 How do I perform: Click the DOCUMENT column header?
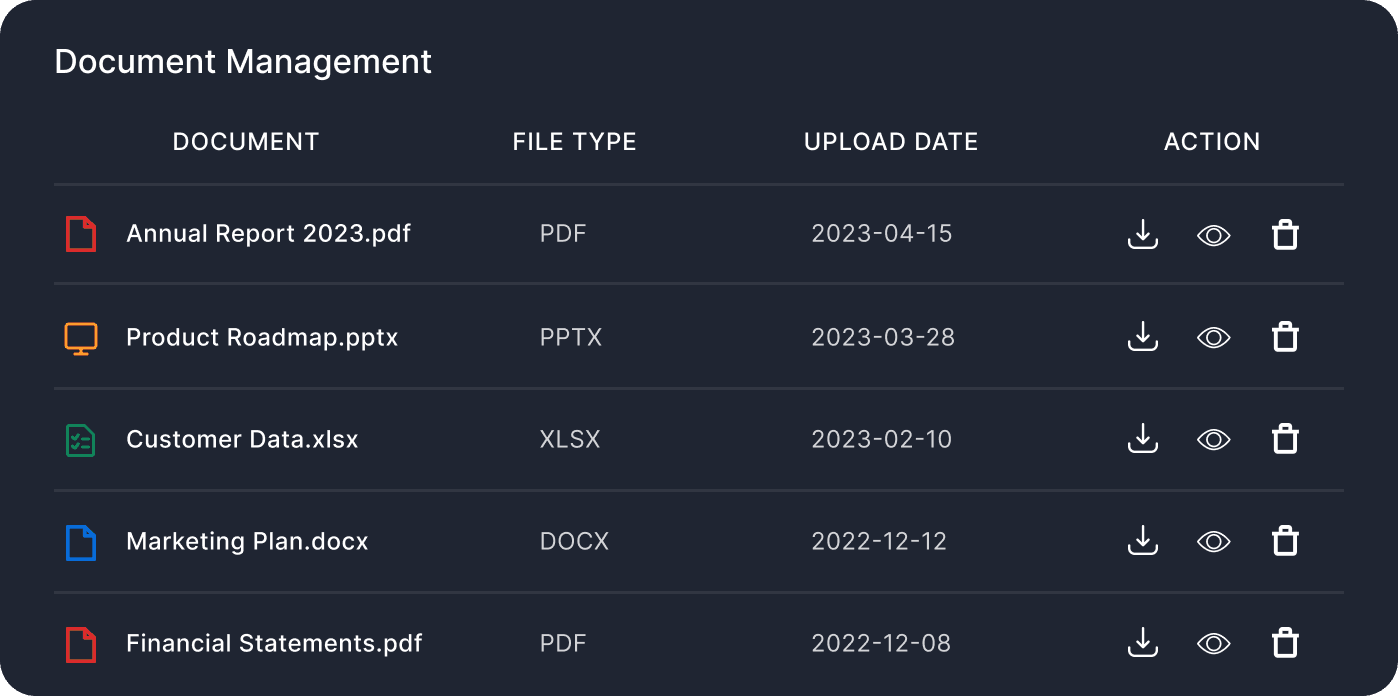pyautogui.click(x=246, y=142)
